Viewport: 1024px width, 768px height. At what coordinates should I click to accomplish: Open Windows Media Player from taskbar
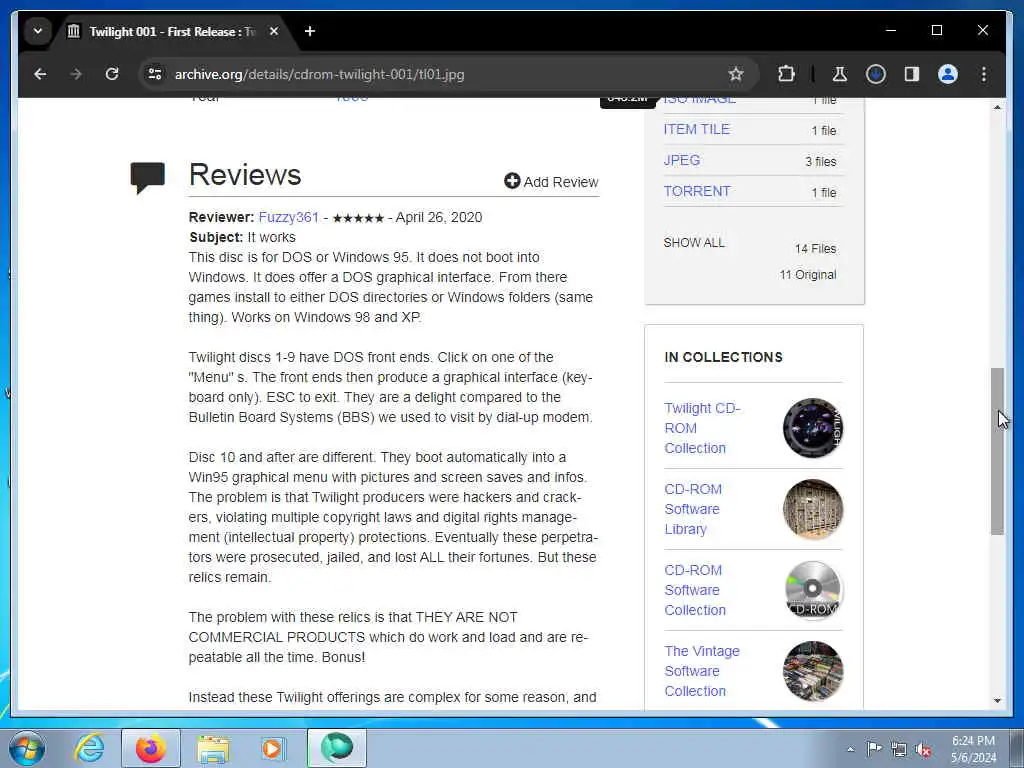pyautogui.click(x=272, y=748)
